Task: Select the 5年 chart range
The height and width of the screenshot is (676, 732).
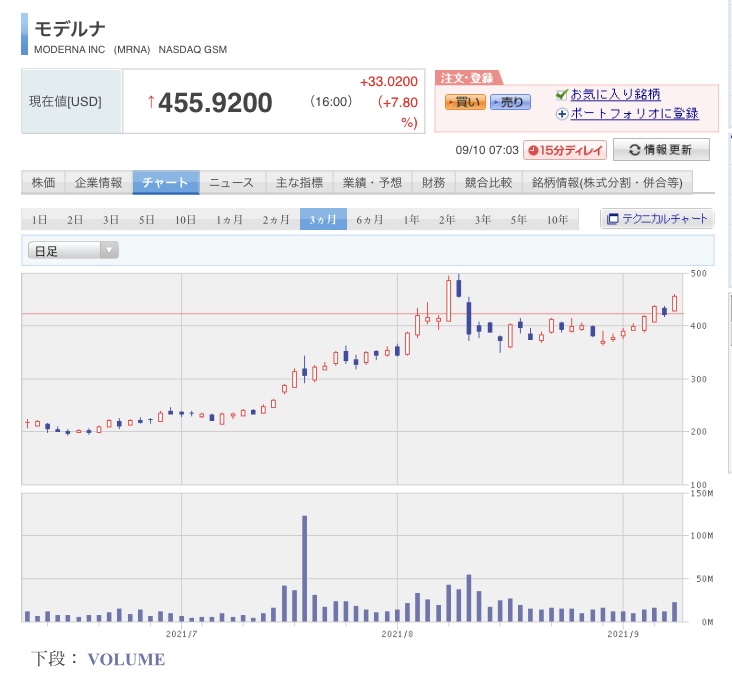Action: pos(518,219)
